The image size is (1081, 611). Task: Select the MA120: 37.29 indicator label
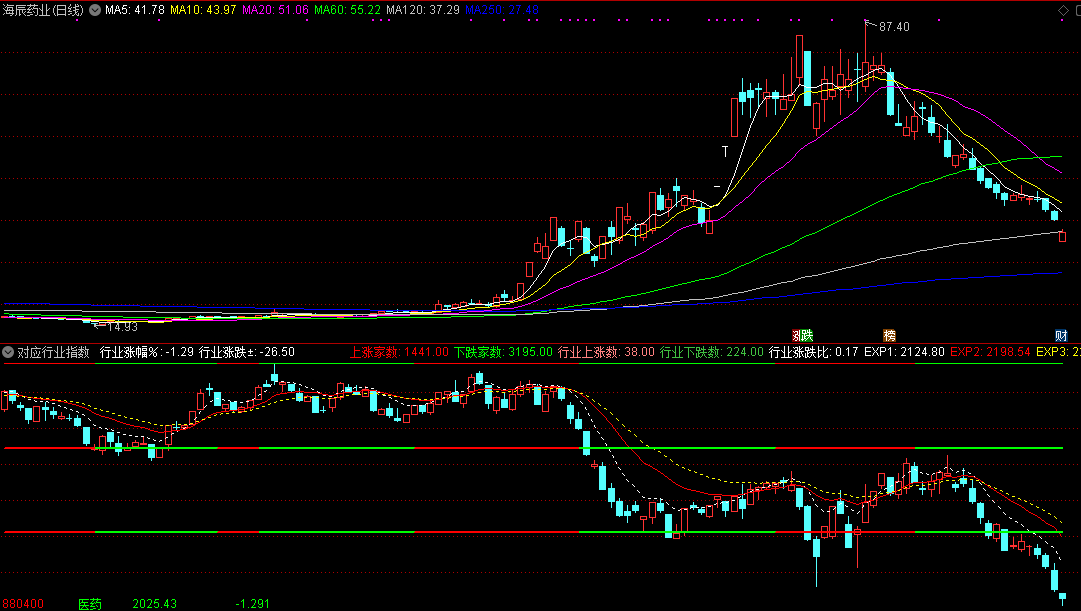[x=422, y=10]
